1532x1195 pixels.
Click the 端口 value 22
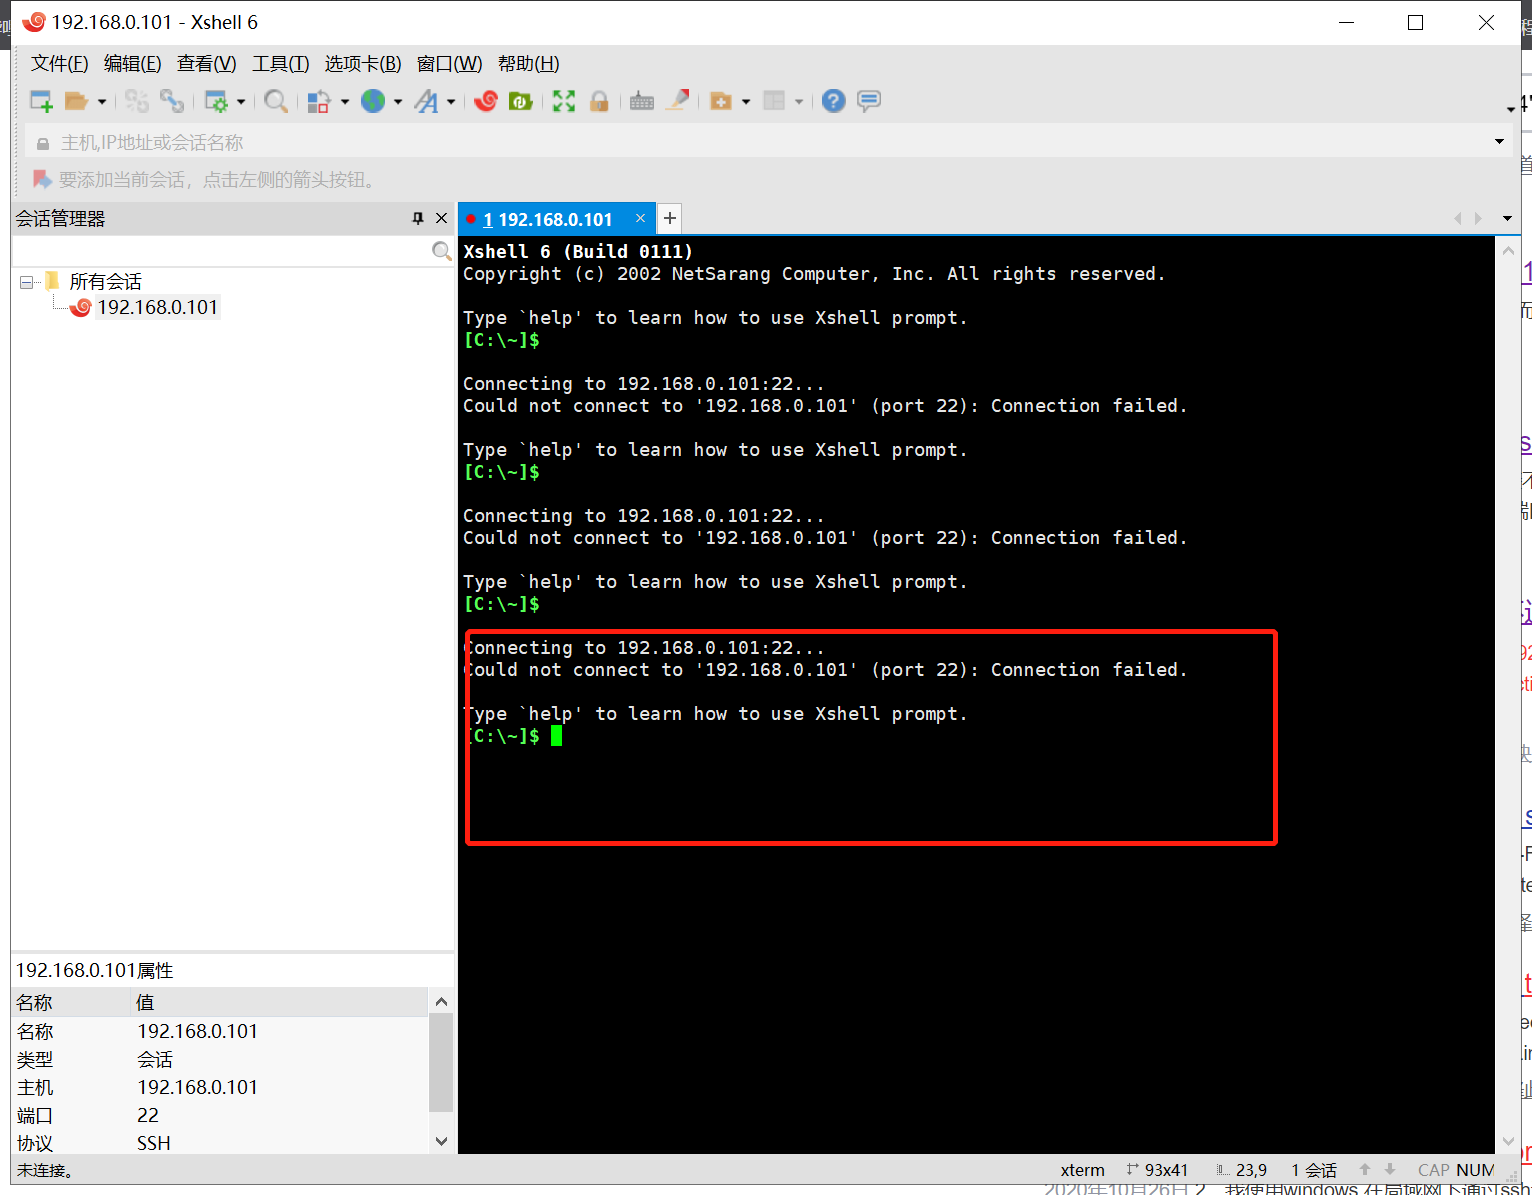[x=148, y=1115]
